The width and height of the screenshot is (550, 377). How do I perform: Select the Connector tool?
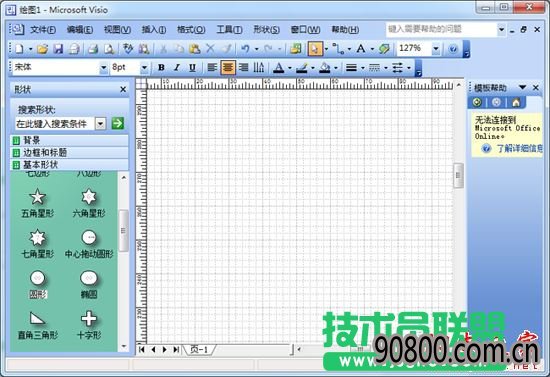[x=338, y=49]
